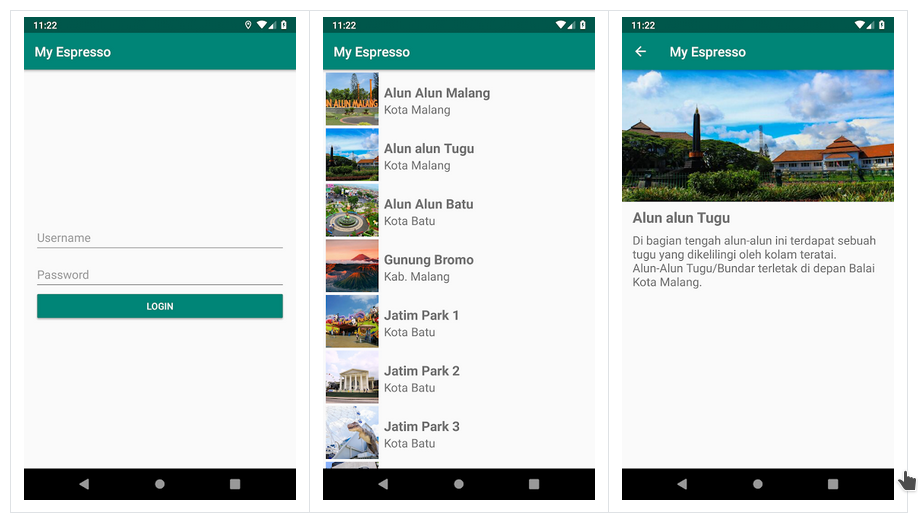Tap location icon in login status bar
This screenshot has height=526, width=918.
248,25
